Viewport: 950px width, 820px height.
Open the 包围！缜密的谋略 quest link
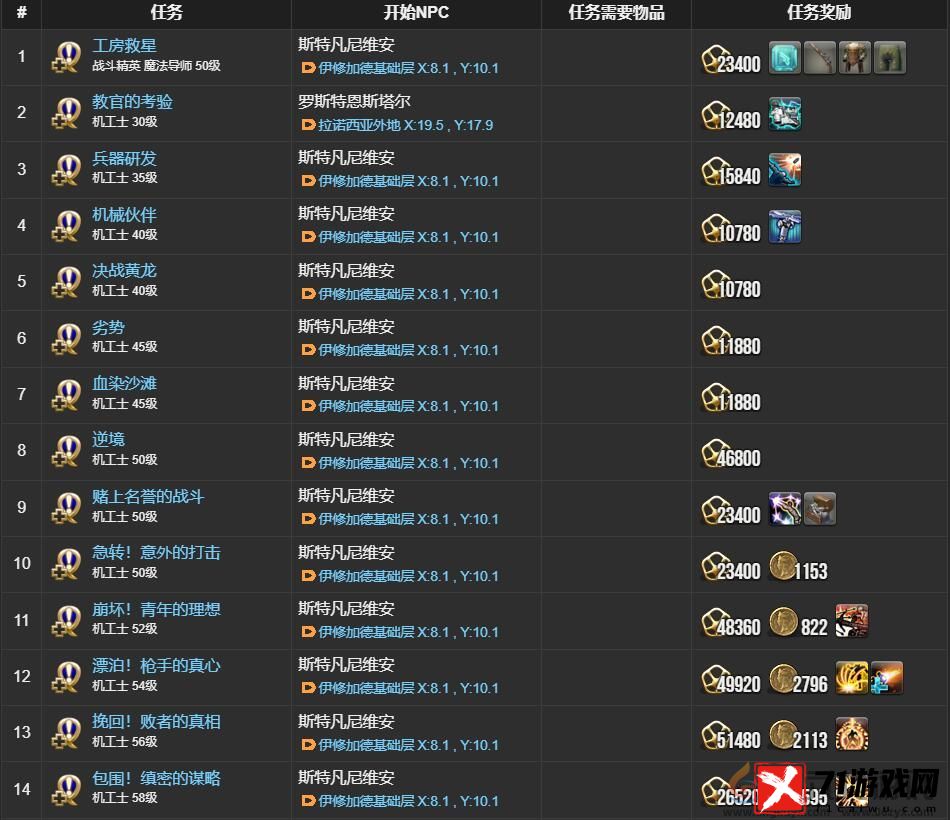[156, 778]
